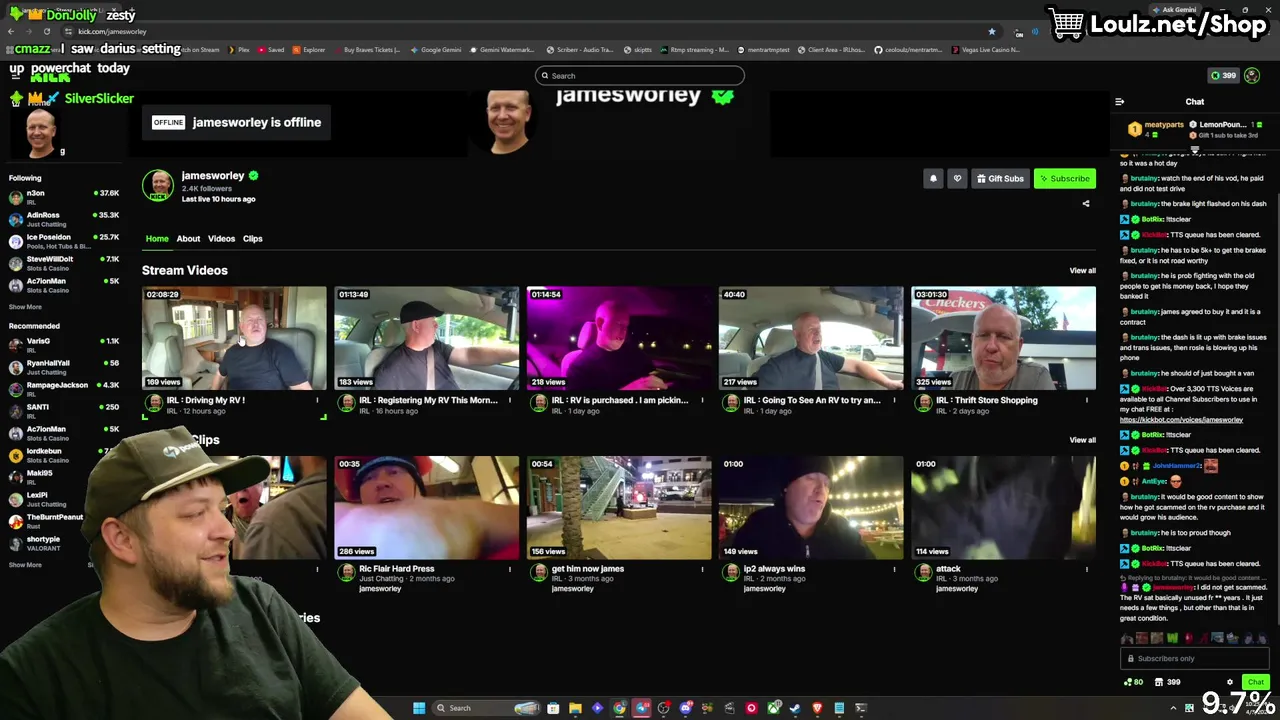
Task: Open chat settings gear icon
Action: click(1230, 682)
